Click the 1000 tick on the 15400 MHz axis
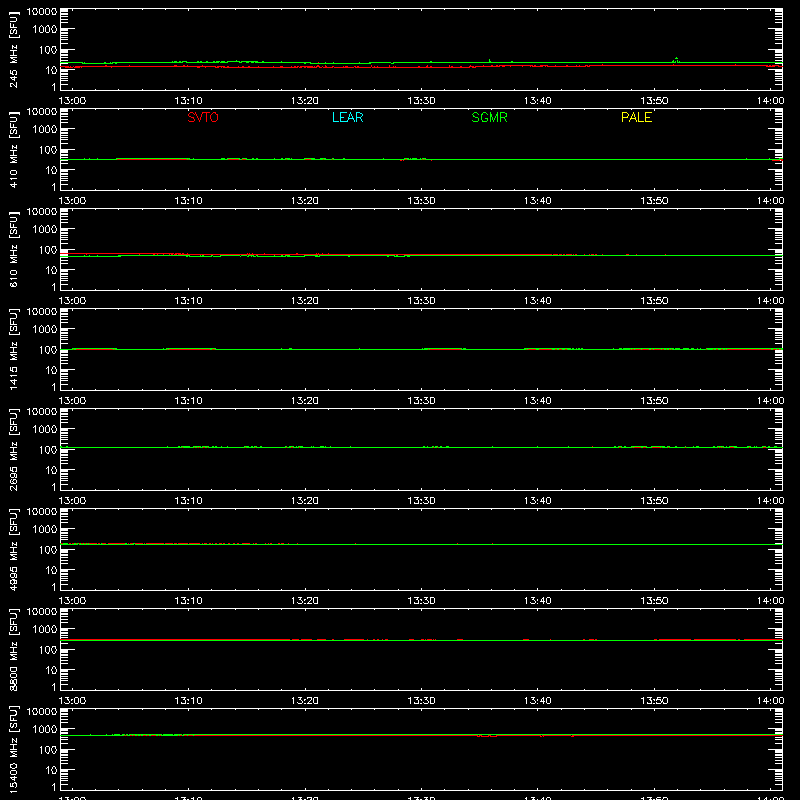 pyautogui.click(x=45, y=730)
